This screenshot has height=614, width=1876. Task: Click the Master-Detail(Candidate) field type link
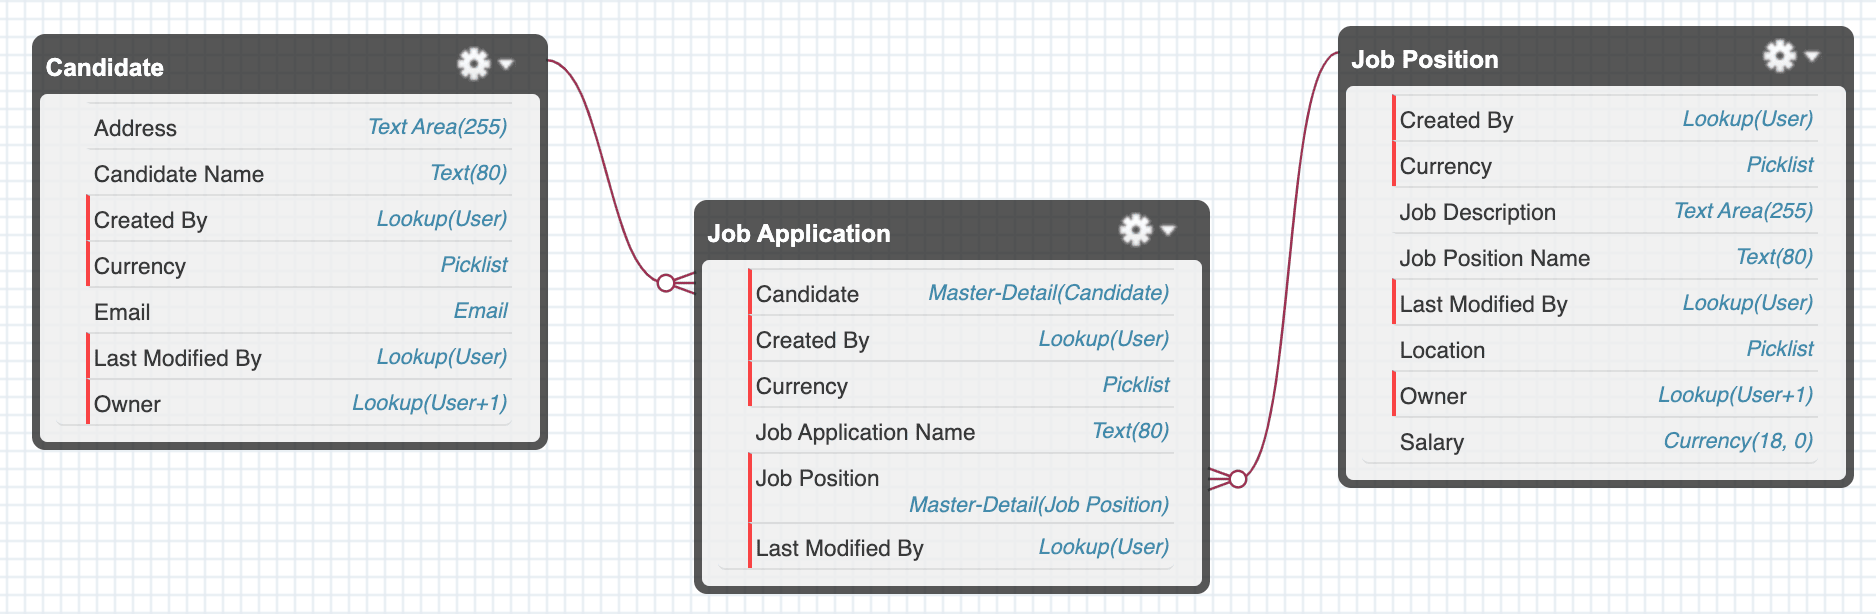(1048, 293)
